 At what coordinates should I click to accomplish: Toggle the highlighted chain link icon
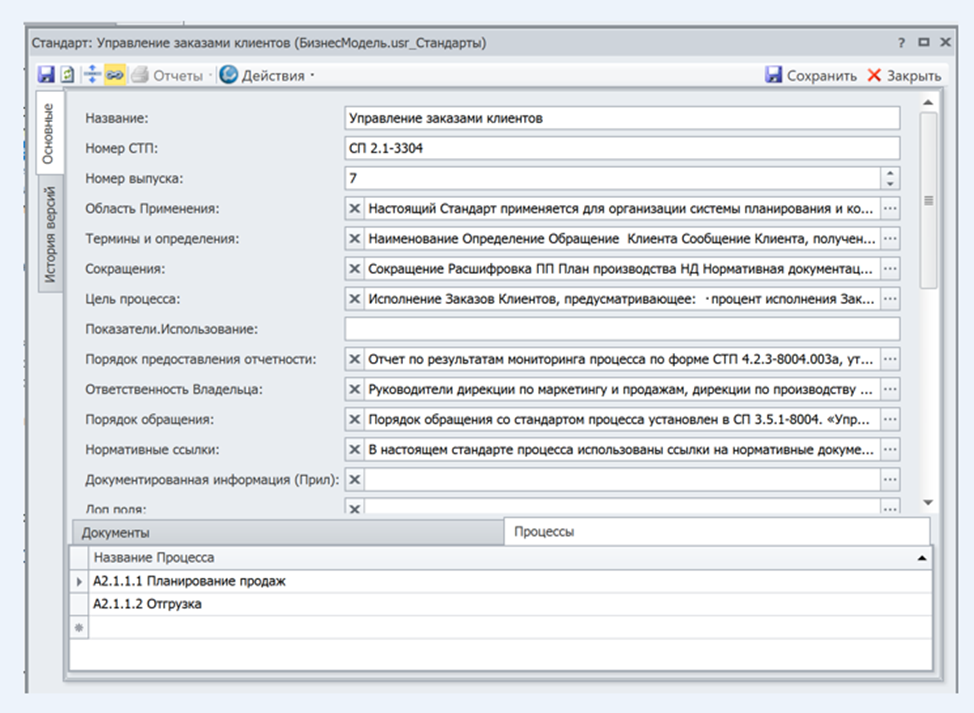pyautogui.click(x=115, y=75)
